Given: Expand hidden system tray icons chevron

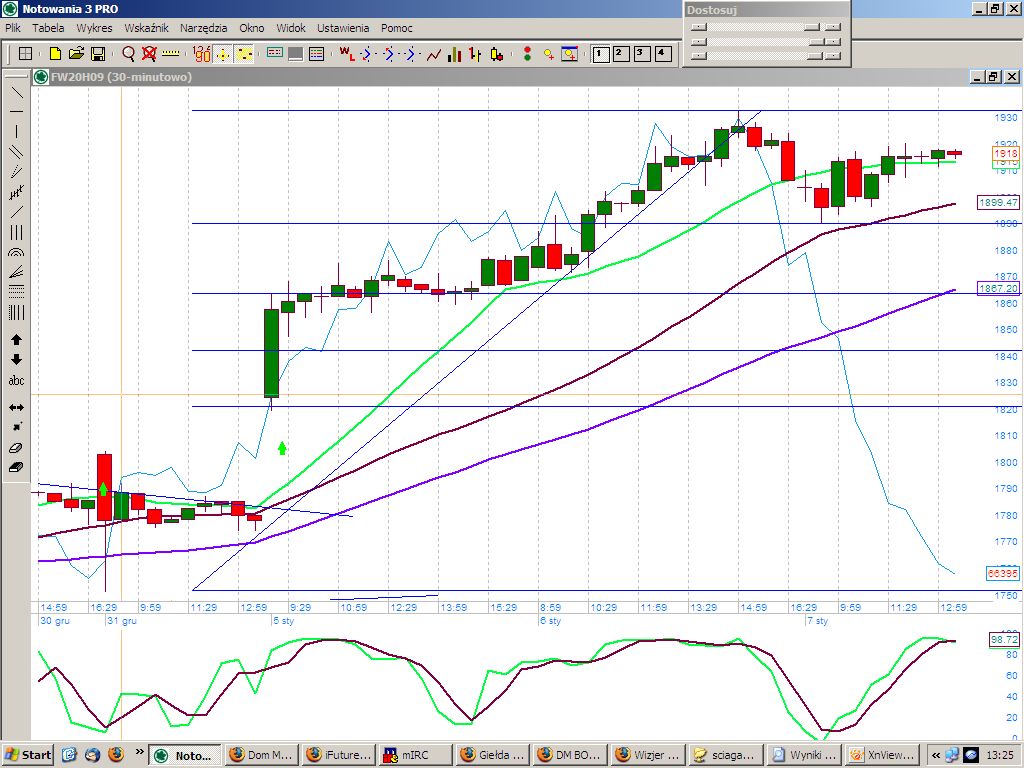Looking at the screenshot, I should pyautogui.click(x=935, y=755).
